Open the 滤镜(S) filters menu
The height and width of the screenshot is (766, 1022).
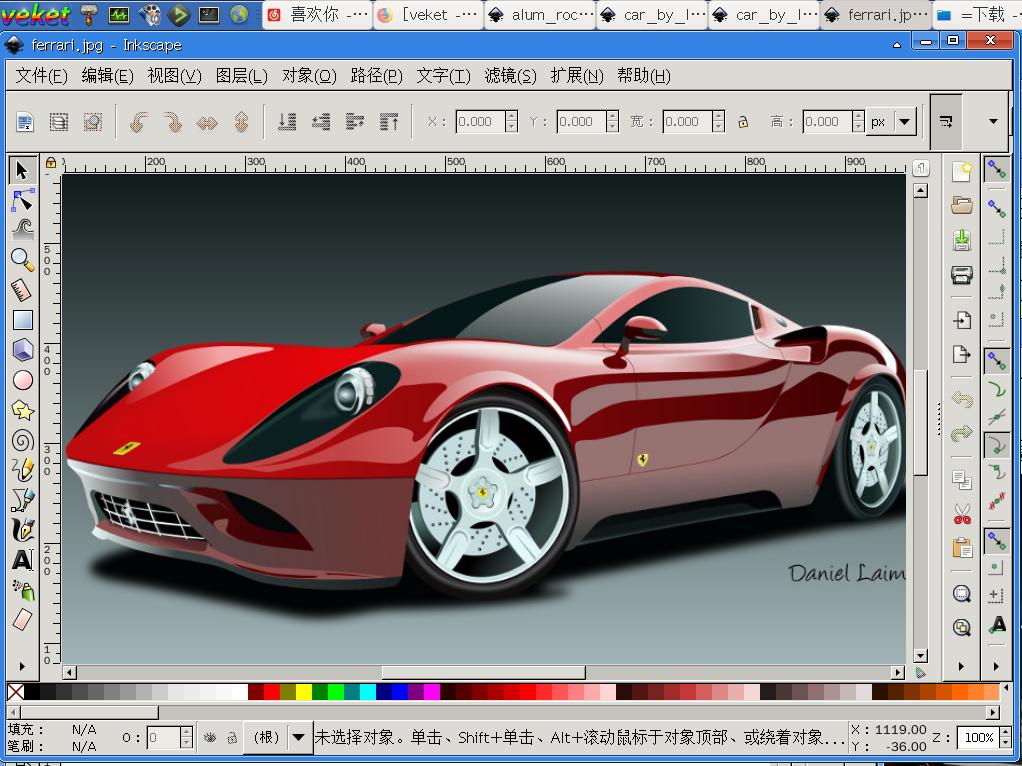click(x=510, y=76)
